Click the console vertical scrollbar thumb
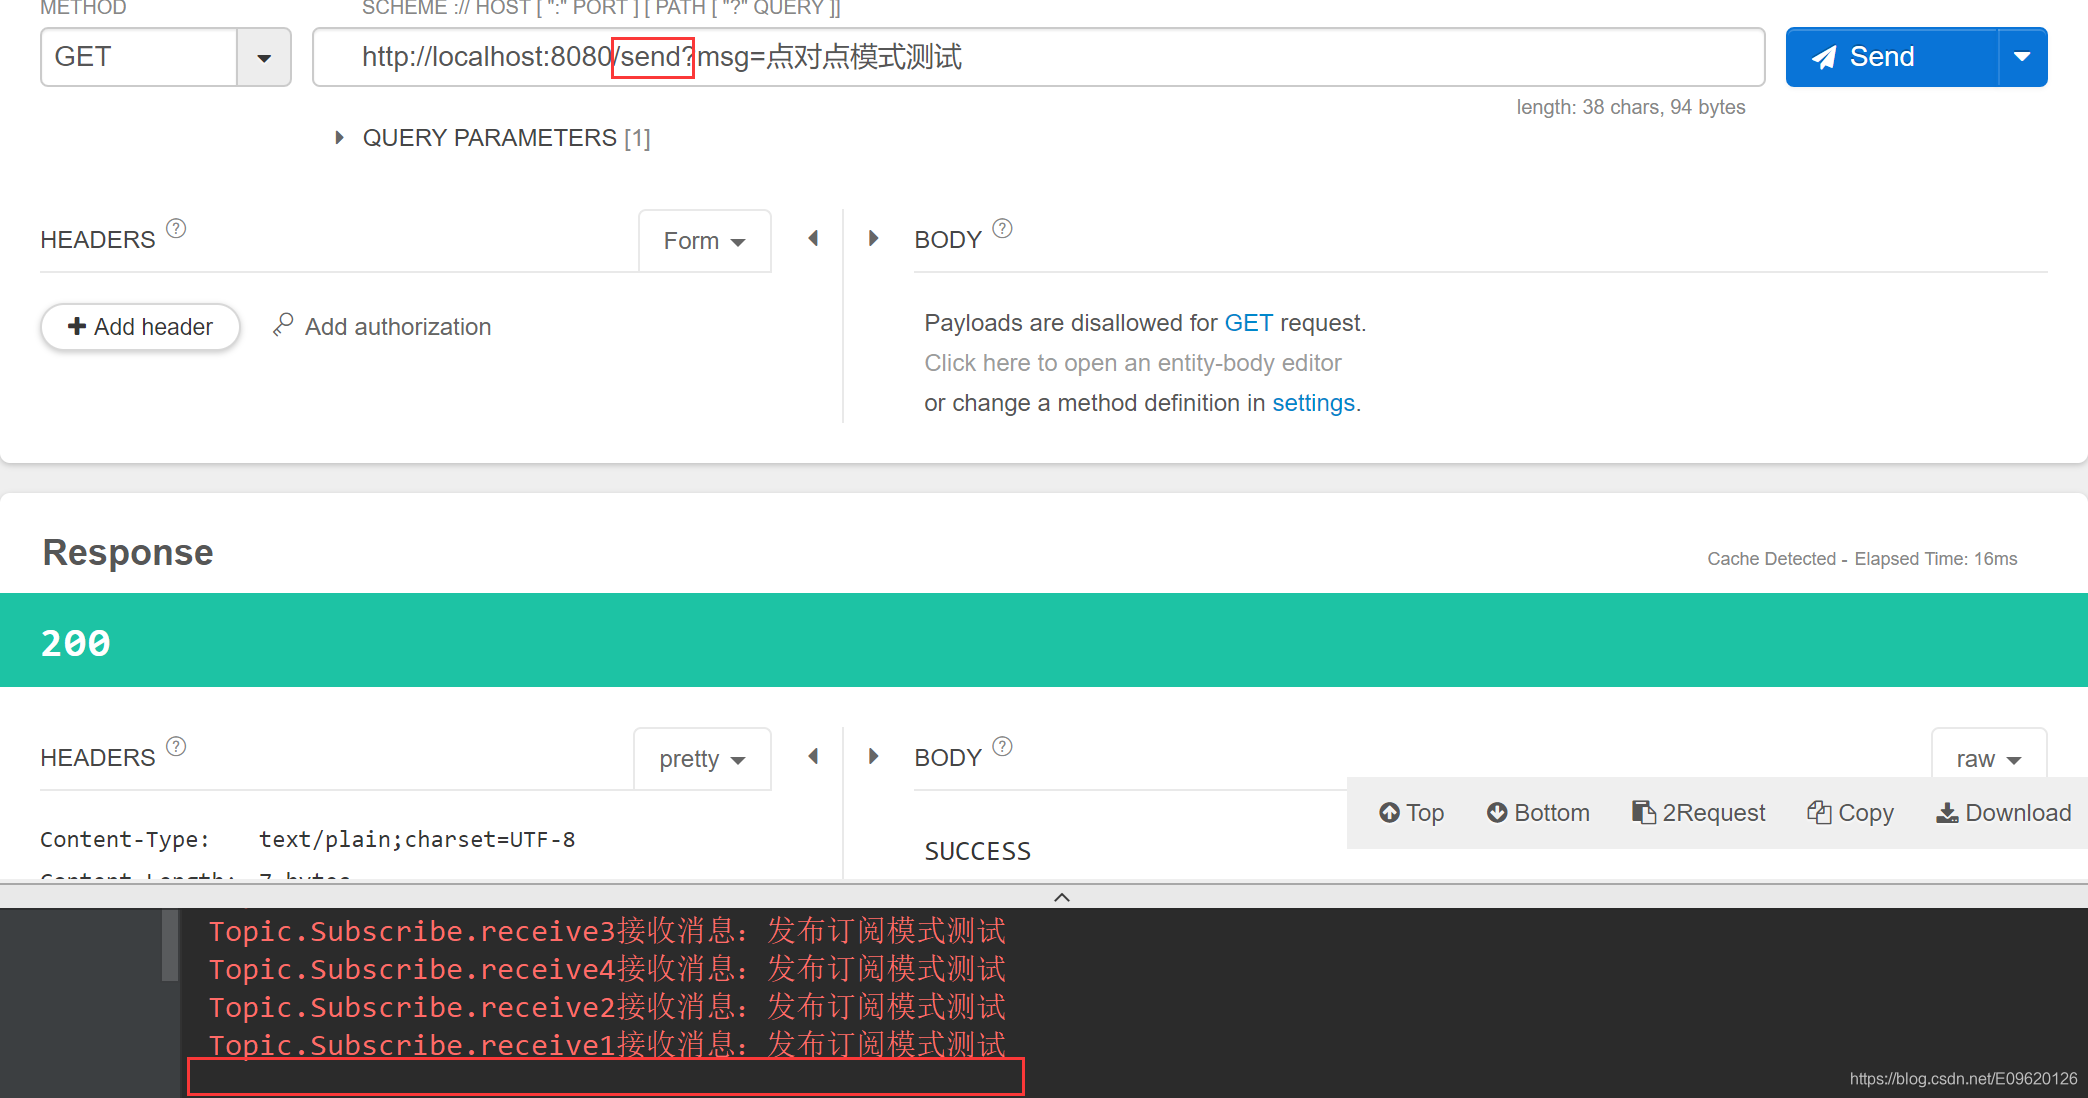The width and height of the screenshot is (2088, 1098). [x=170, y=945]
